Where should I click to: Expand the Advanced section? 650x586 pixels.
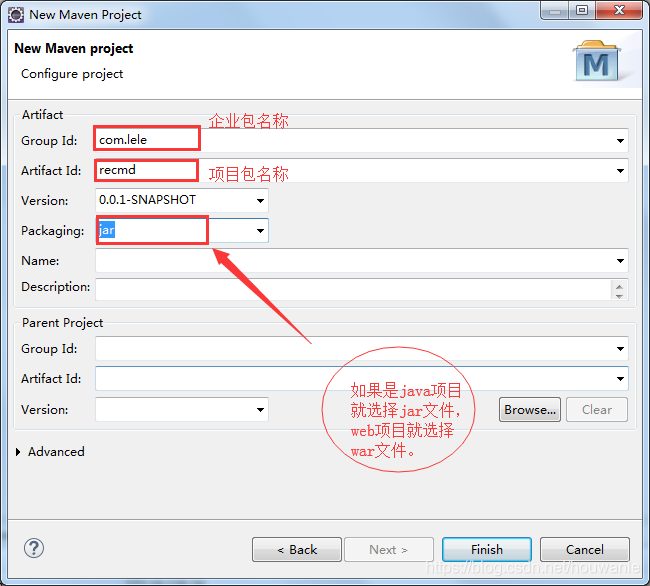18,452
